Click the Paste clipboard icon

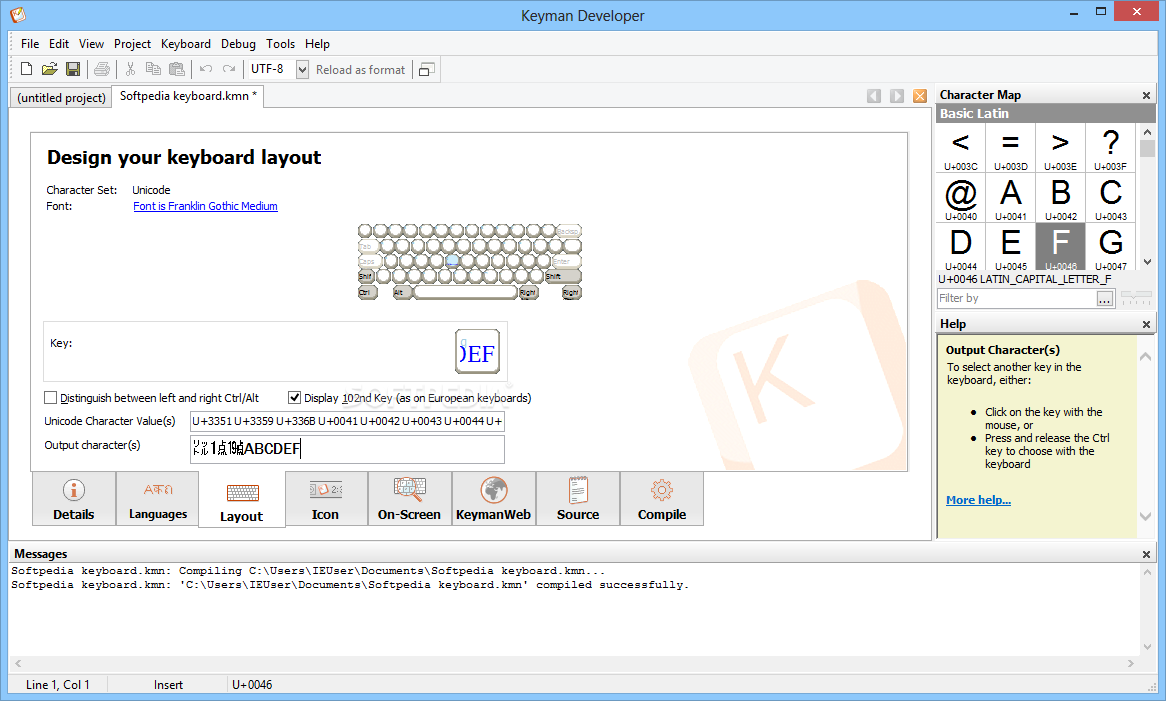(177, 69)
